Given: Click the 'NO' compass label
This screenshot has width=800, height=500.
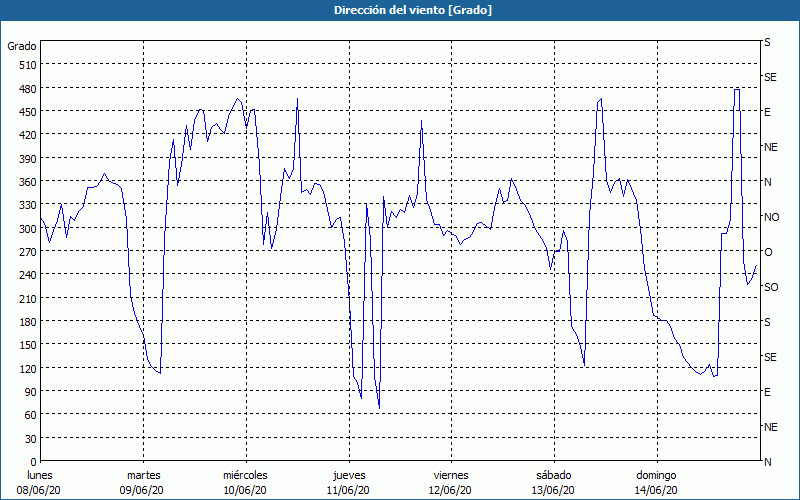Looking at the screenshot, I should coord(771,217).
